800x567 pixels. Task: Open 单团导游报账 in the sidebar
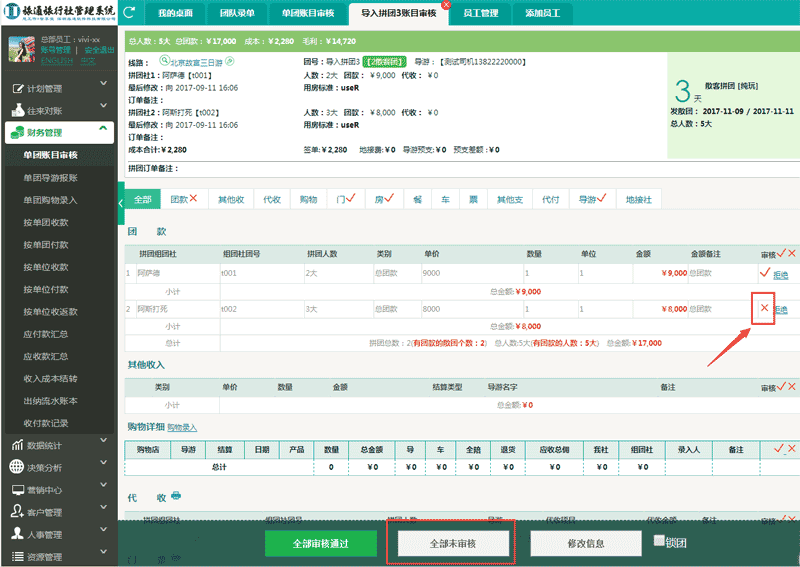[50, 178]
